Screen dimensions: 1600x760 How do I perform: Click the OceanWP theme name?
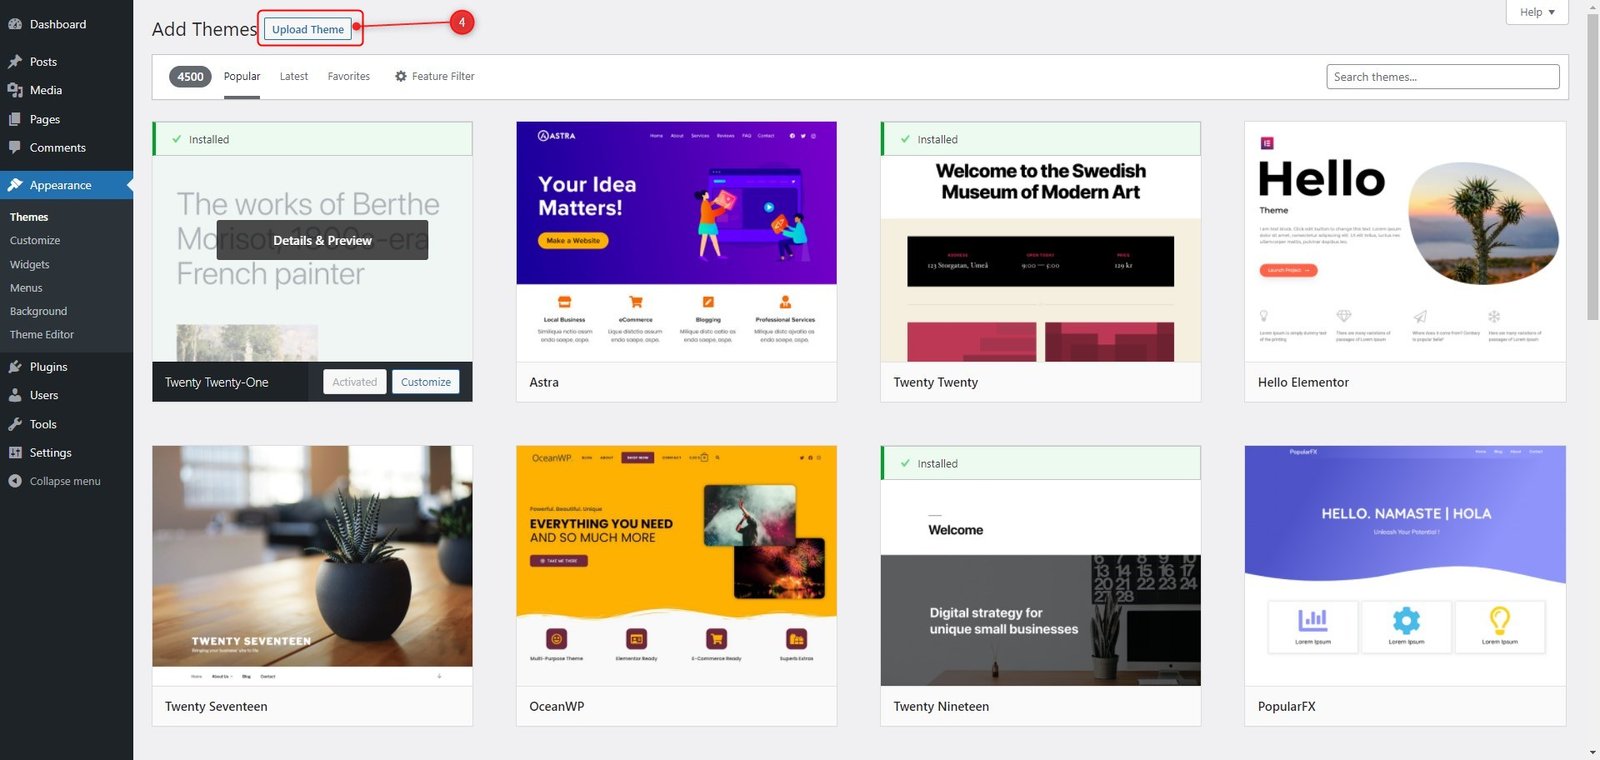coord(557,706)
